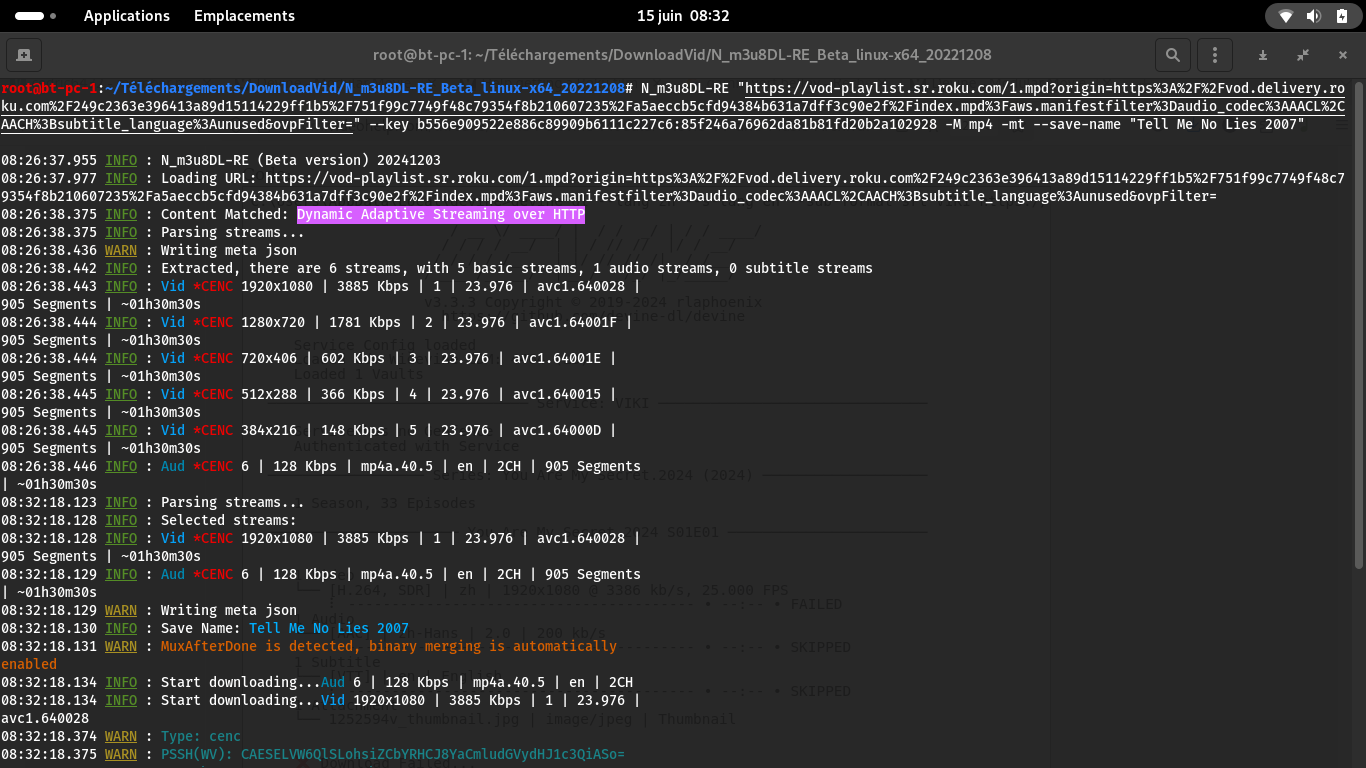Minimize the terminal window
Screen dimensions: 1366x768
(1263, 55)
